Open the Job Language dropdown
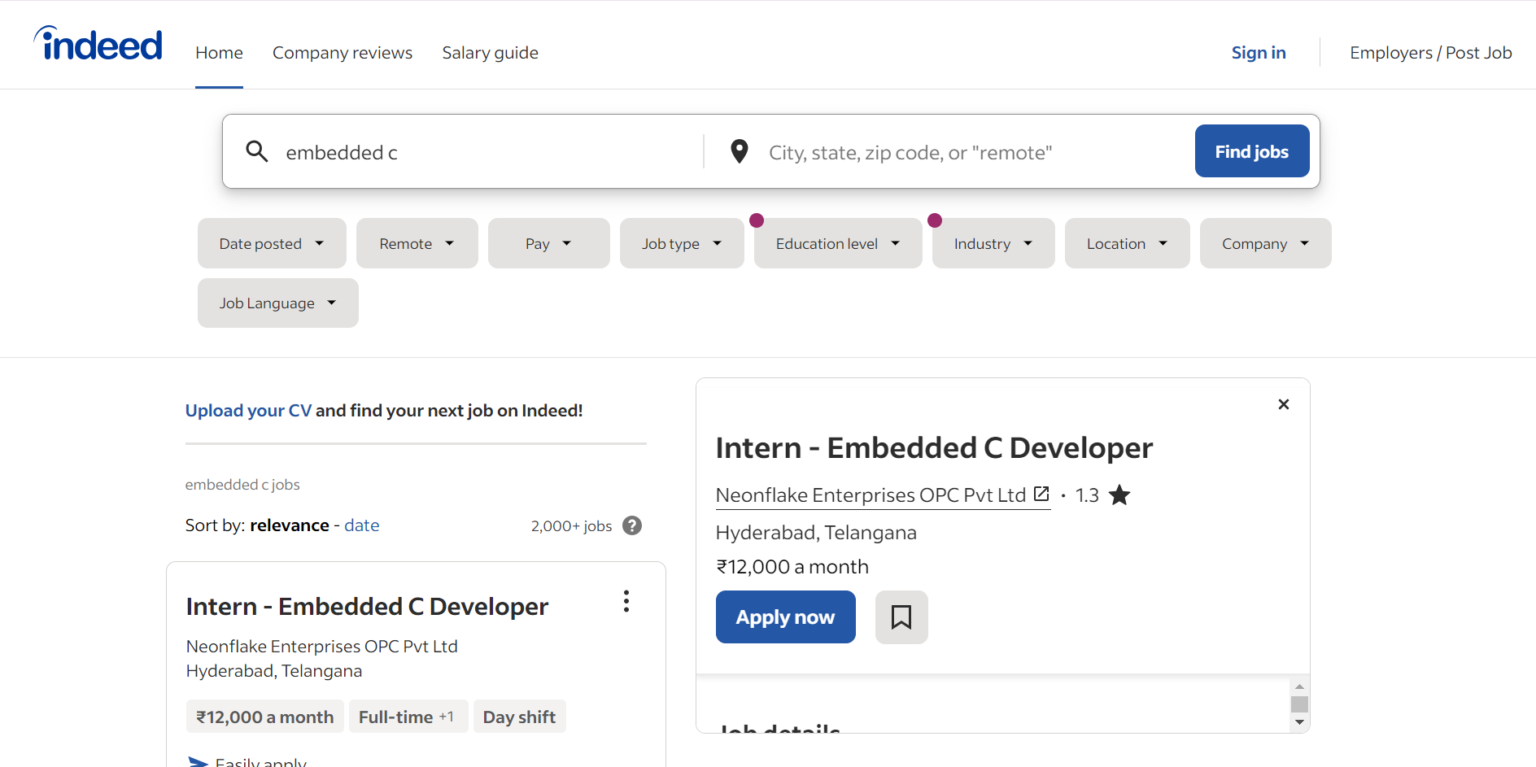 pos(277,303)
